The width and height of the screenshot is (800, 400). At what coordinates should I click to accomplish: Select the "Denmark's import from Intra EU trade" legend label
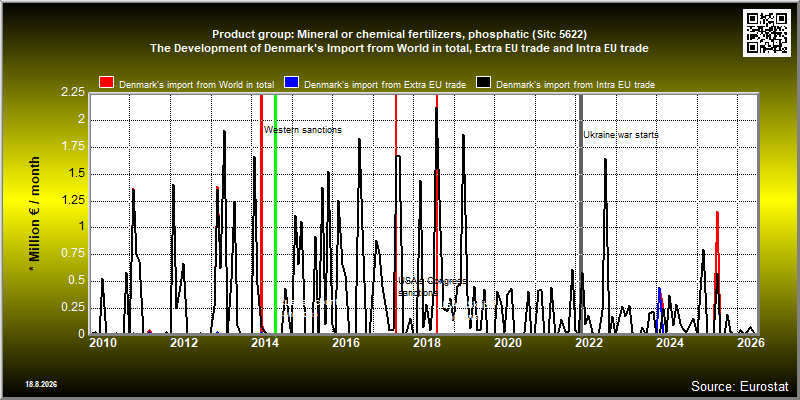tap(576, 85)
